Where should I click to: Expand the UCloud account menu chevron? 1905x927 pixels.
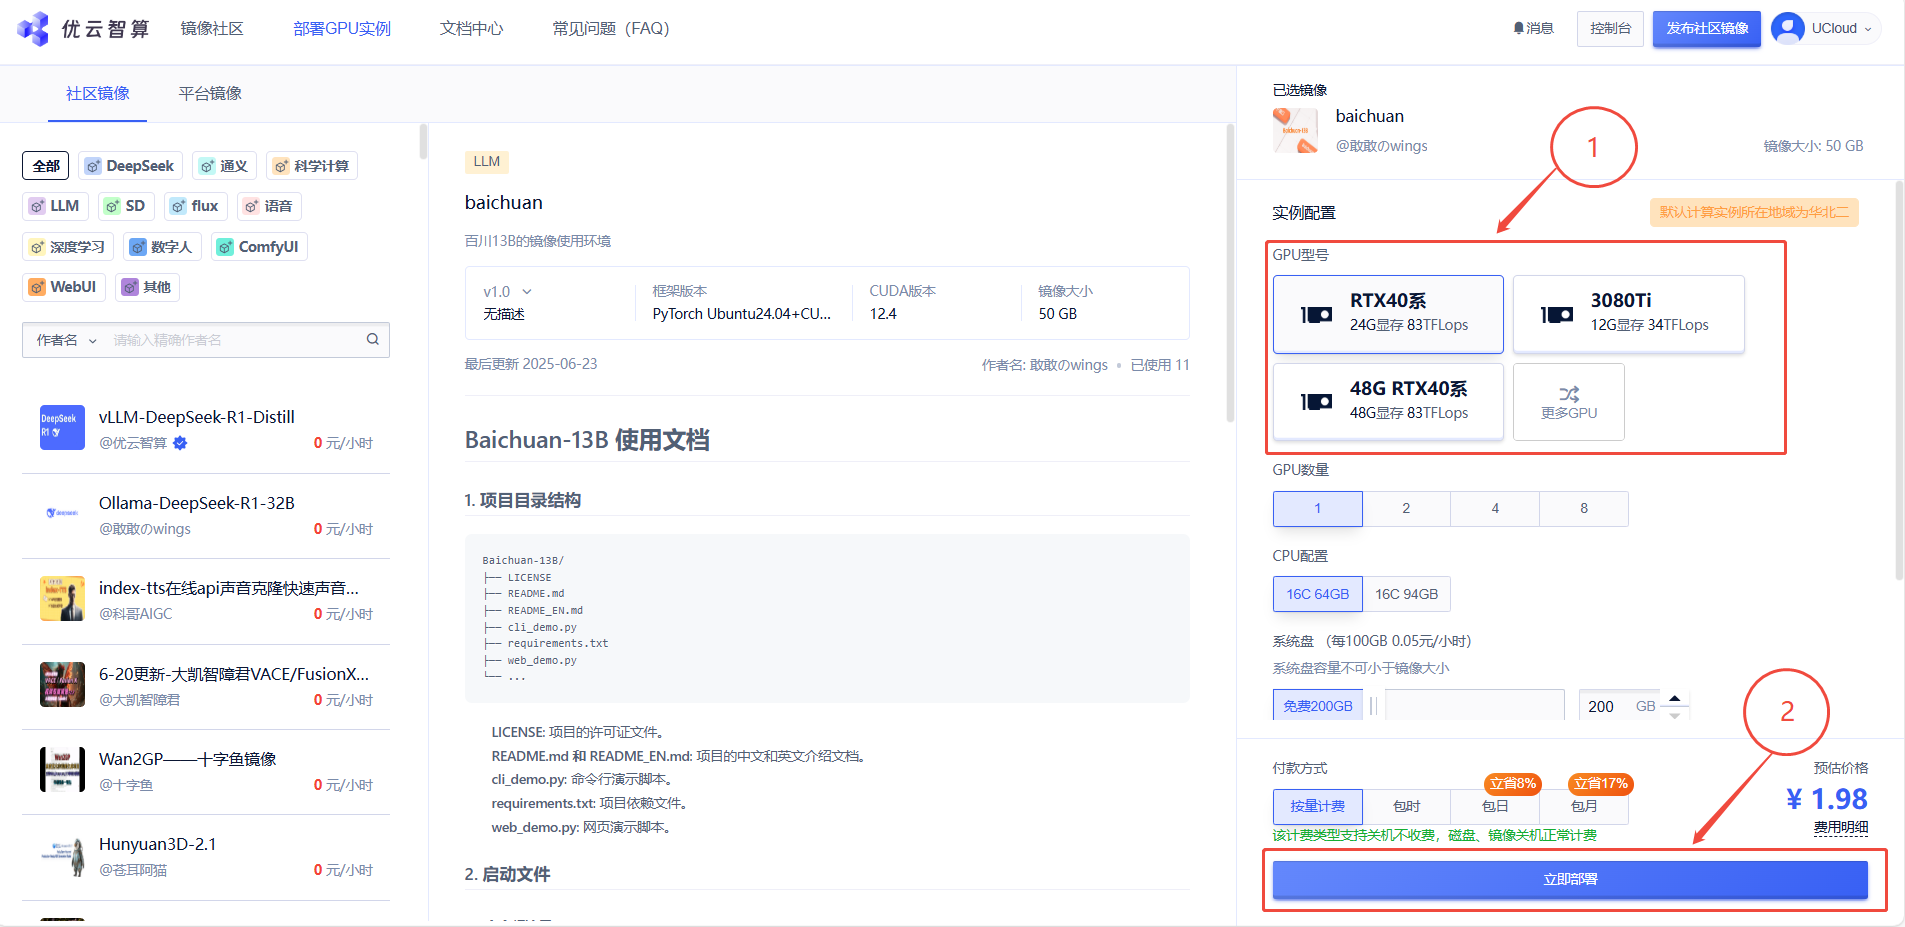point(1868,29)
